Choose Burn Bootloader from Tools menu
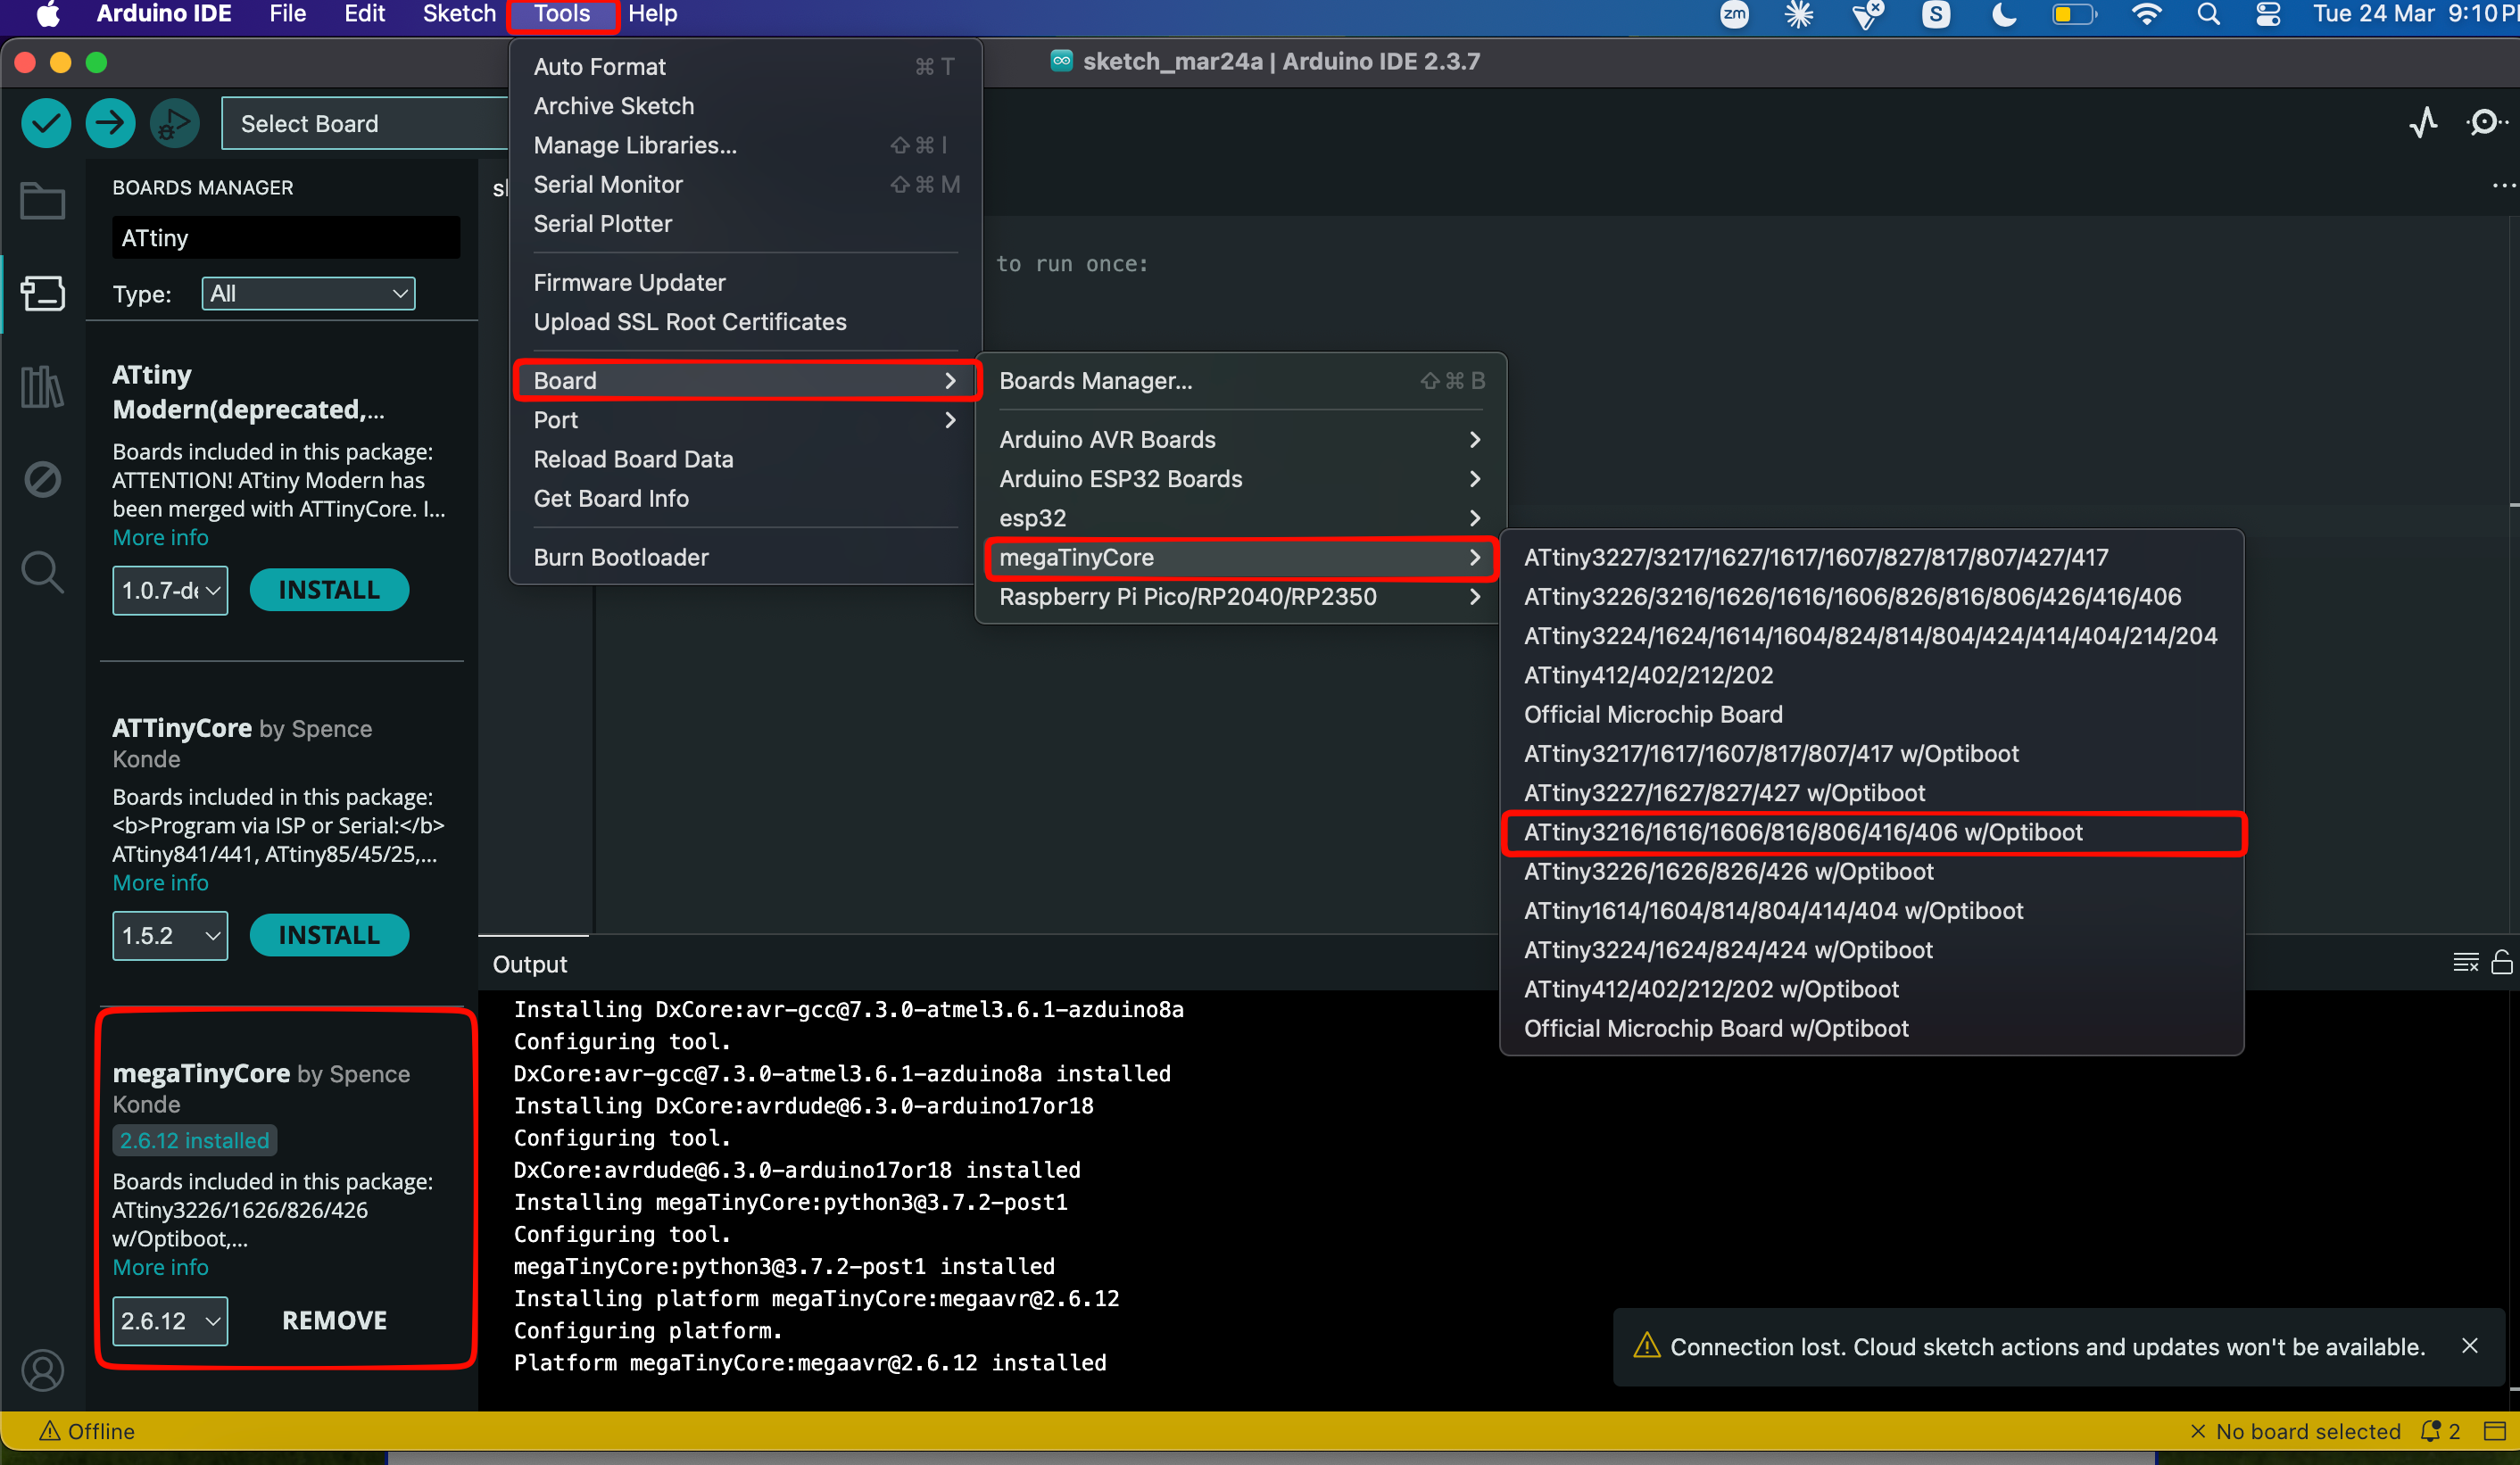Viewport: 2520px width, 1465px height. coord(620,557)
